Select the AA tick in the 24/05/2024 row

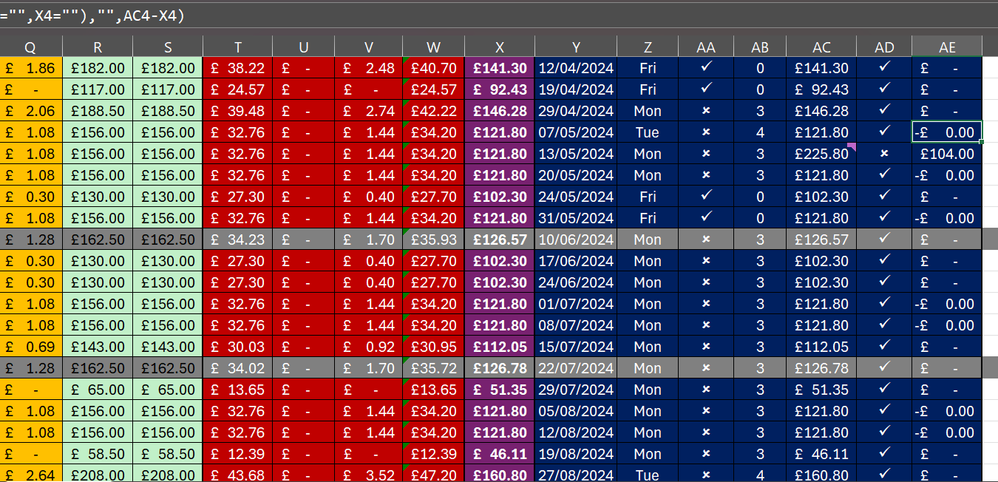706,197
